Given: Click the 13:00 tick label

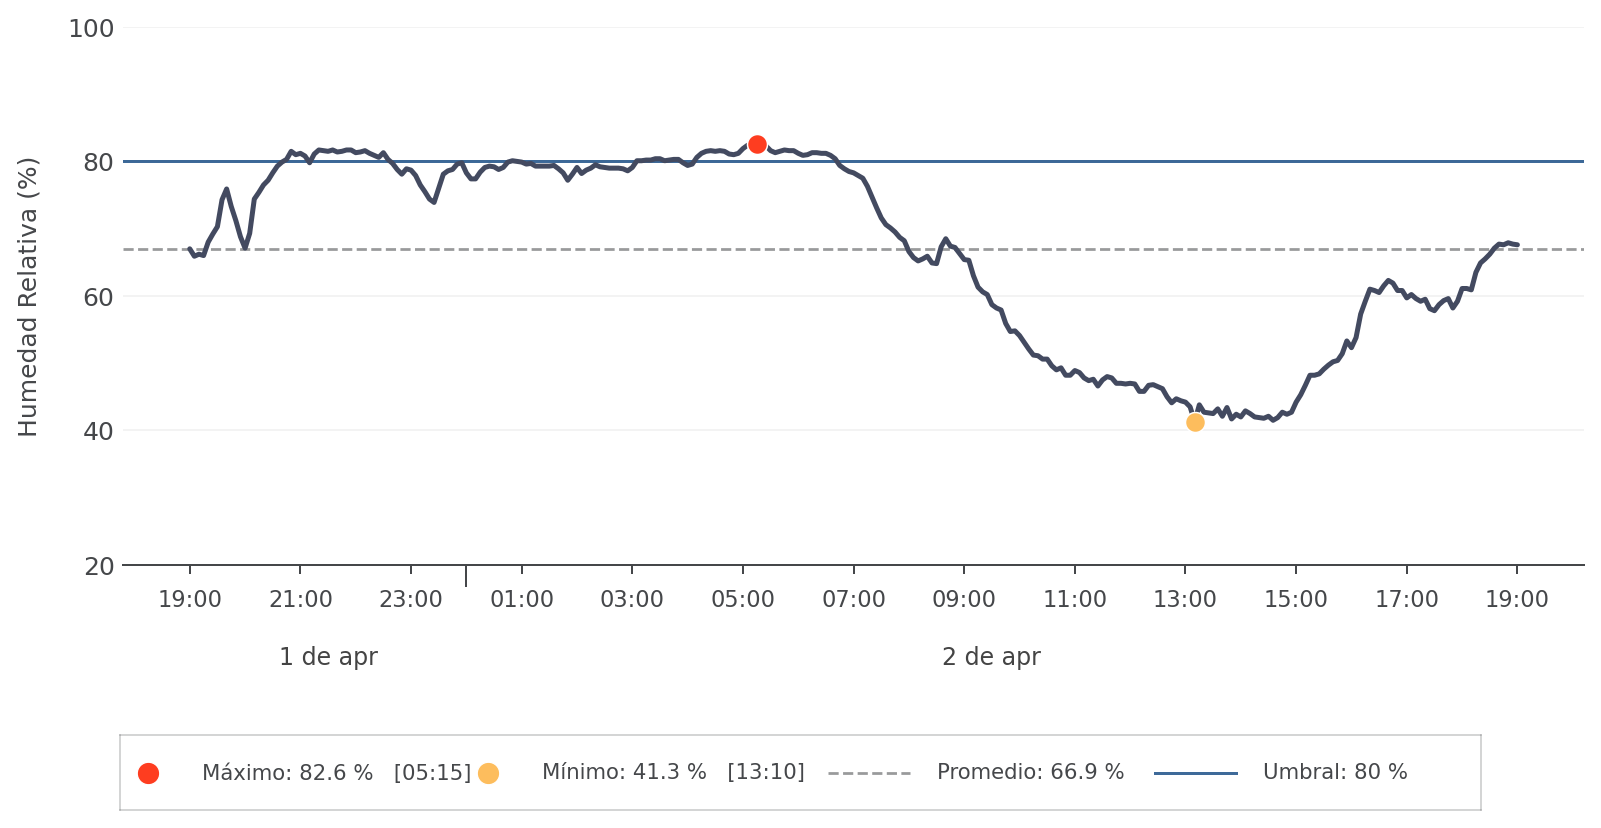Looking at the screenshot, I should 1185,600.
